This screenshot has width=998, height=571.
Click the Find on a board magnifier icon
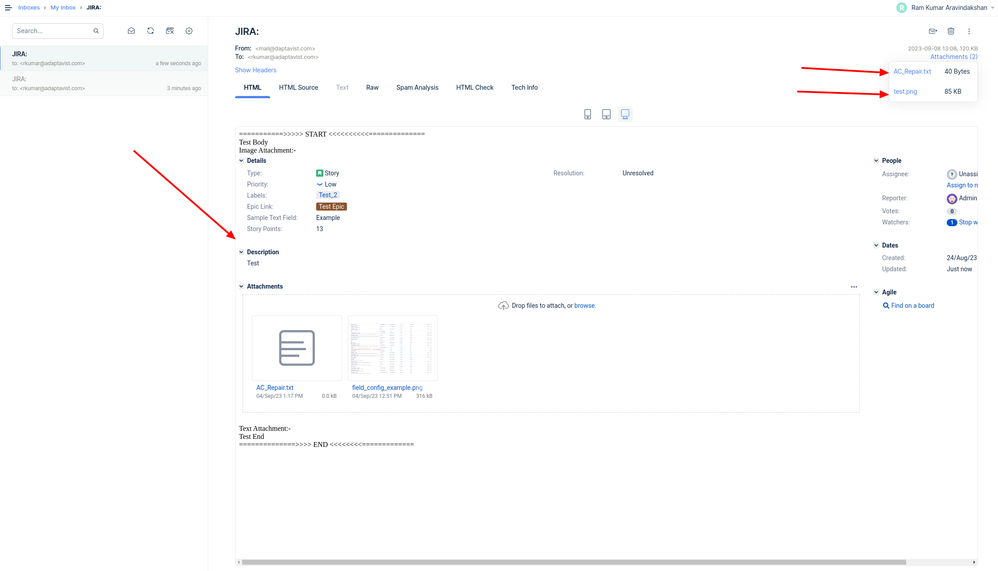[886, 306]
